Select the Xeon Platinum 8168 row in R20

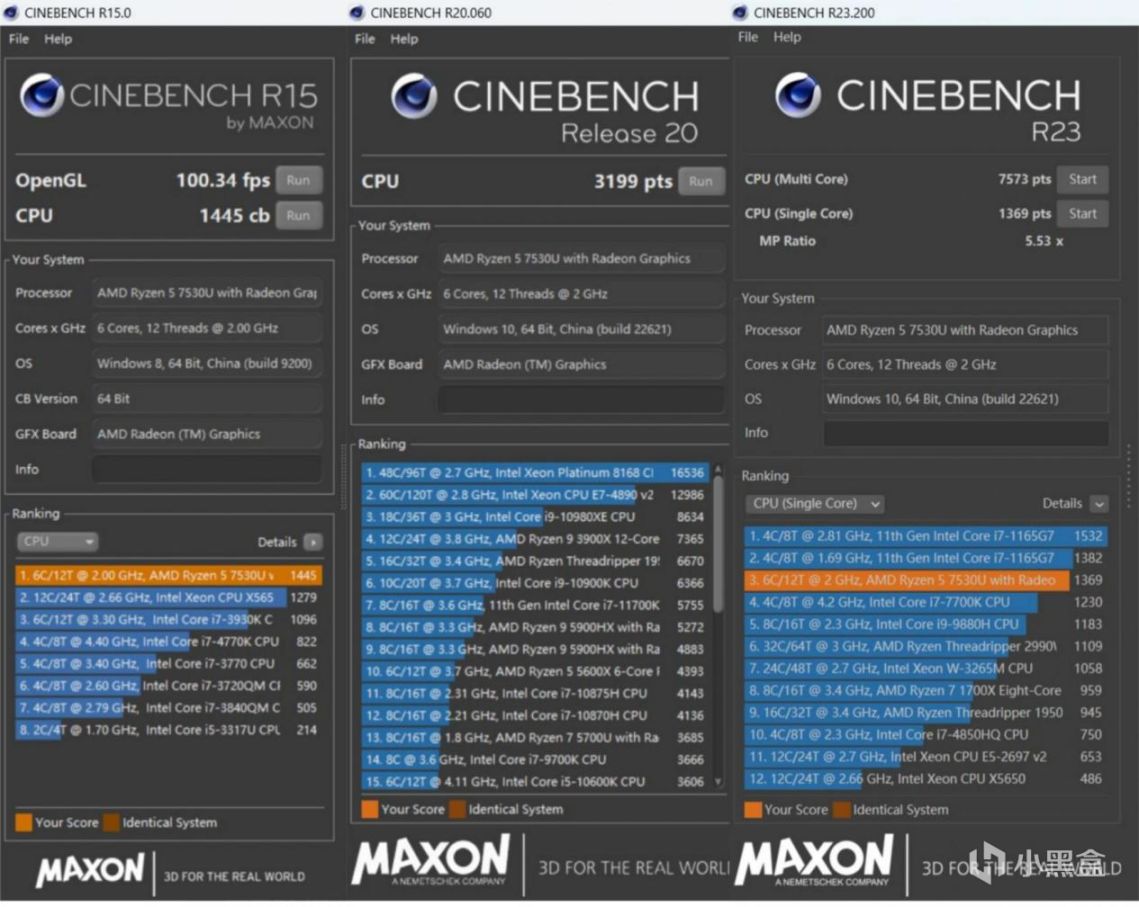coord(535,473)
